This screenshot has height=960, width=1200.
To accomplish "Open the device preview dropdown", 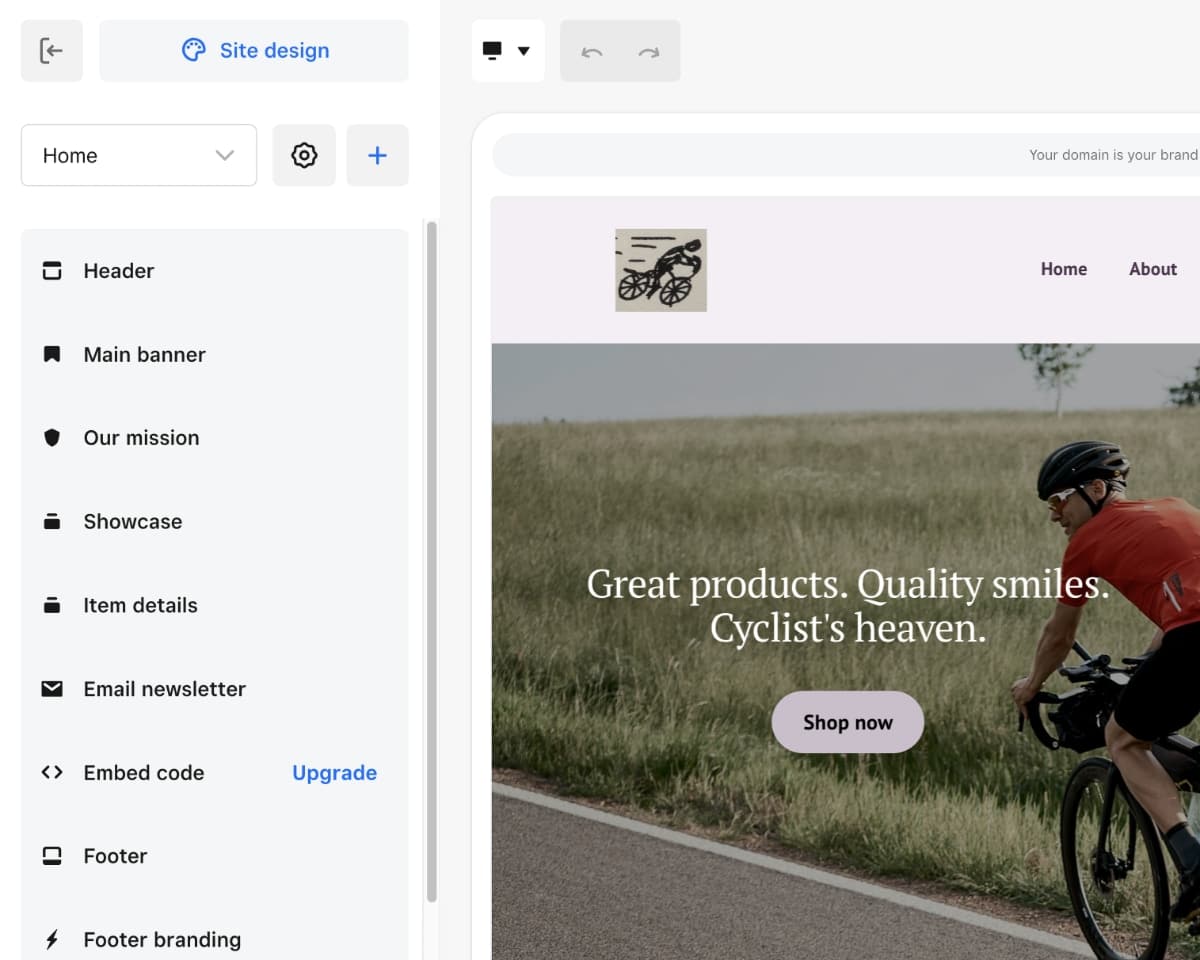I will [x=508, y=51].
